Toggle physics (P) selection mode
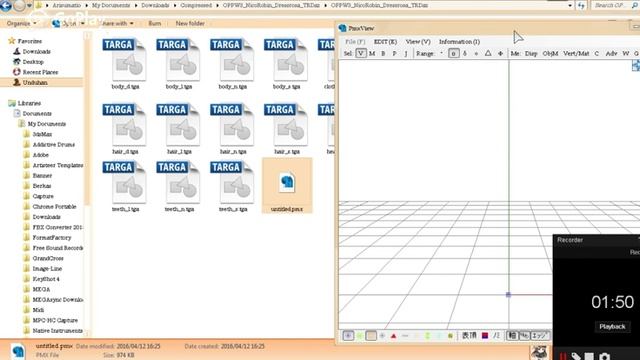 [394, 53]
